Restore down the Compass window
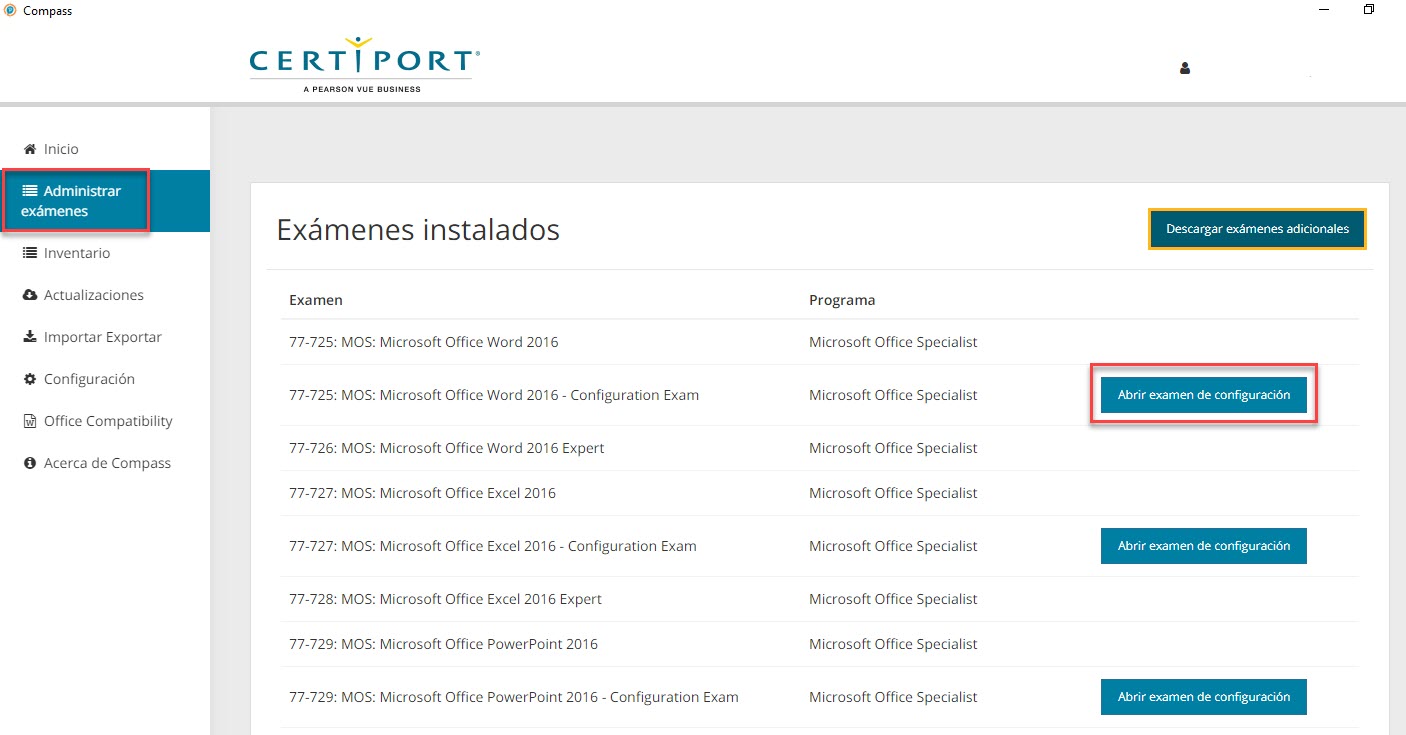 tap(1368, 9)
